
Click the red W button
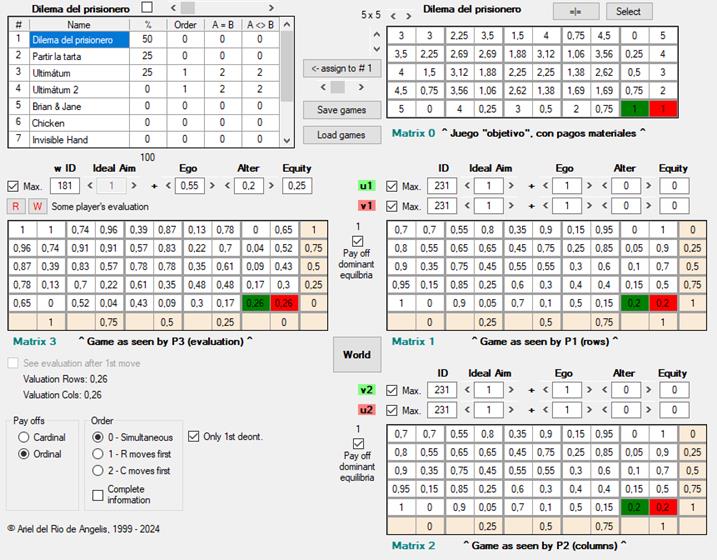(x=36, y=206)
